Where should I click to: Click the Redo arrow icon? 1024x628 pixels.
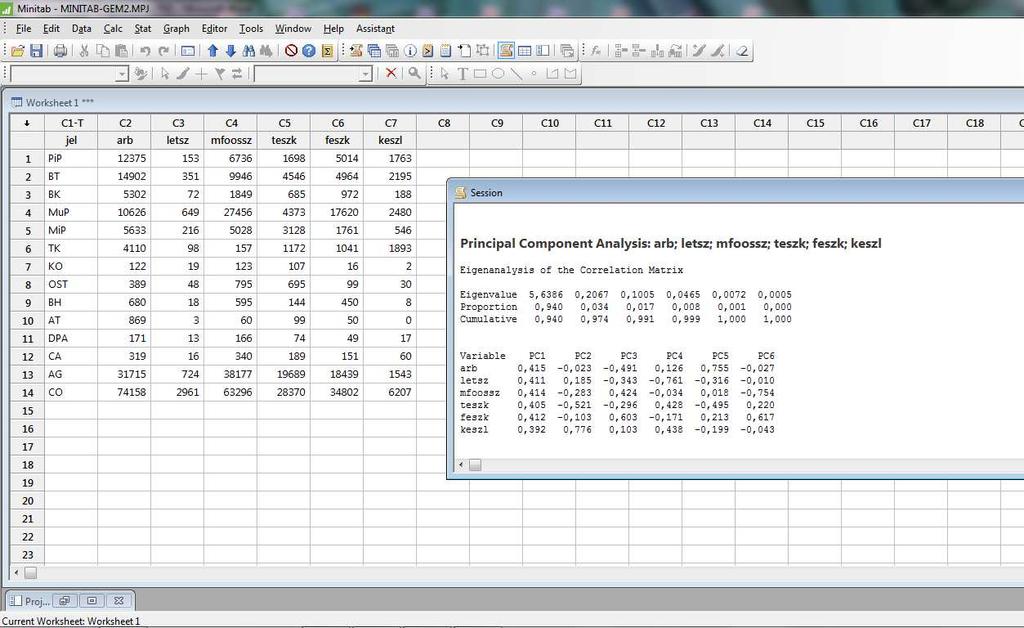click(x=163, y=51)
